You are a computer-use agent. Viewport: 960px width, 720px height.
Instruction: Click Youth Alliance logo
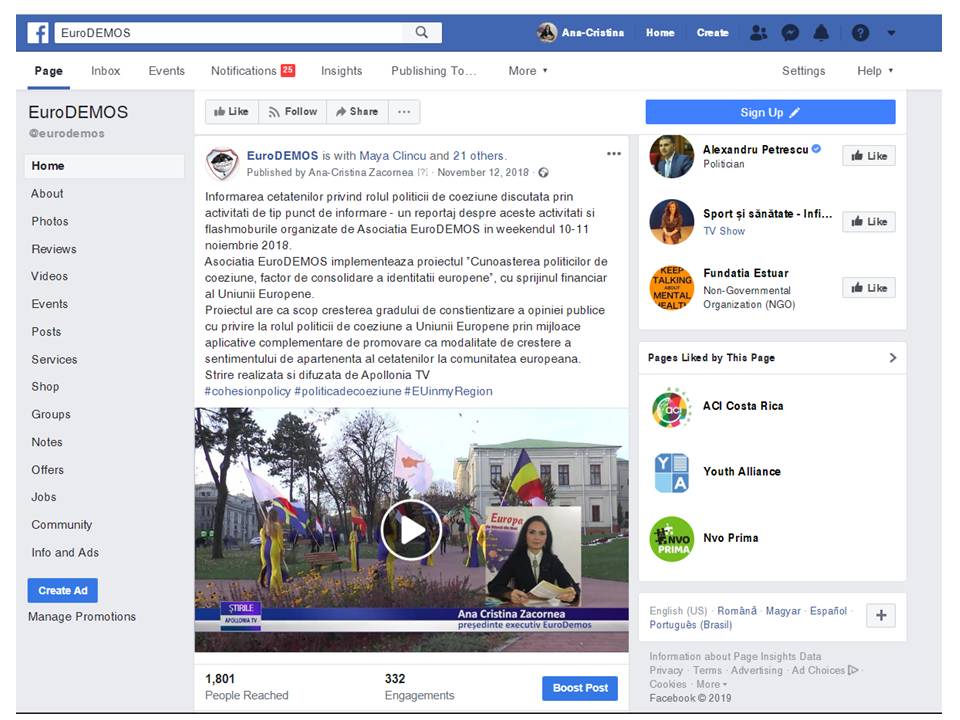672,473
